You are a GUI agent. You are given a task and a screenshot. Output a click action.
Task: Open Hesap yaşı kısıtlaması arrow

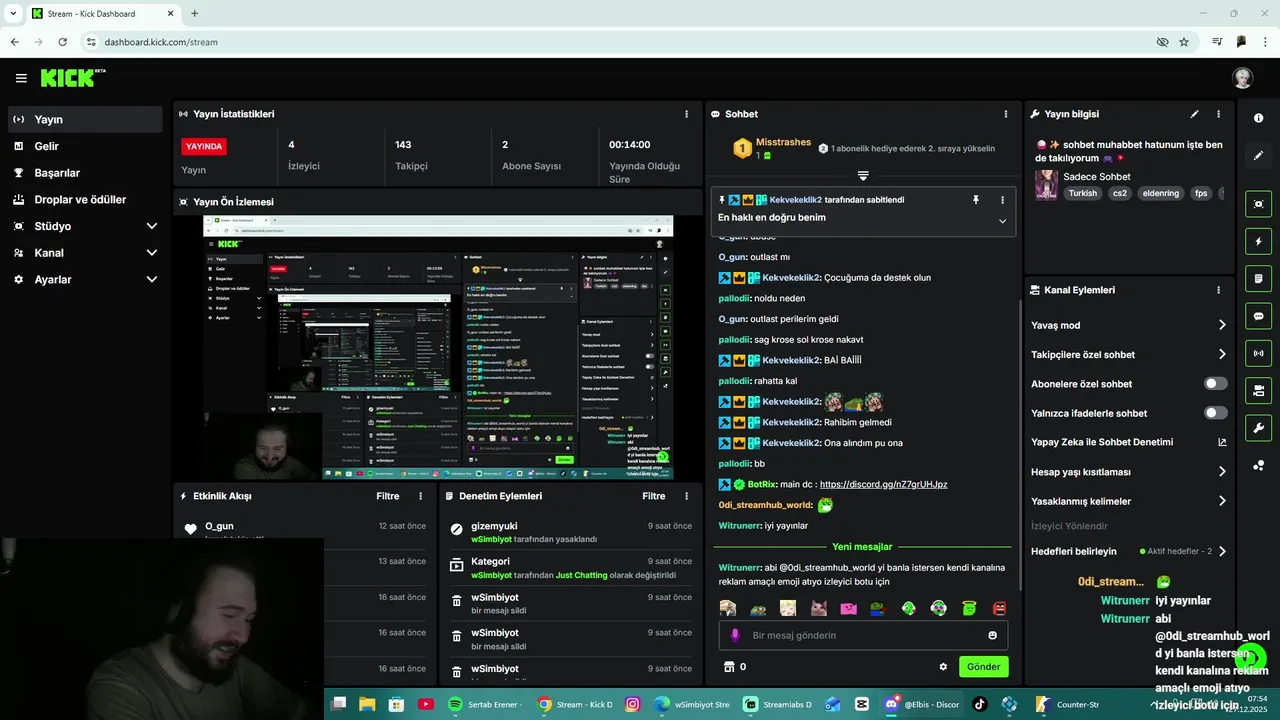(1222, 472)
